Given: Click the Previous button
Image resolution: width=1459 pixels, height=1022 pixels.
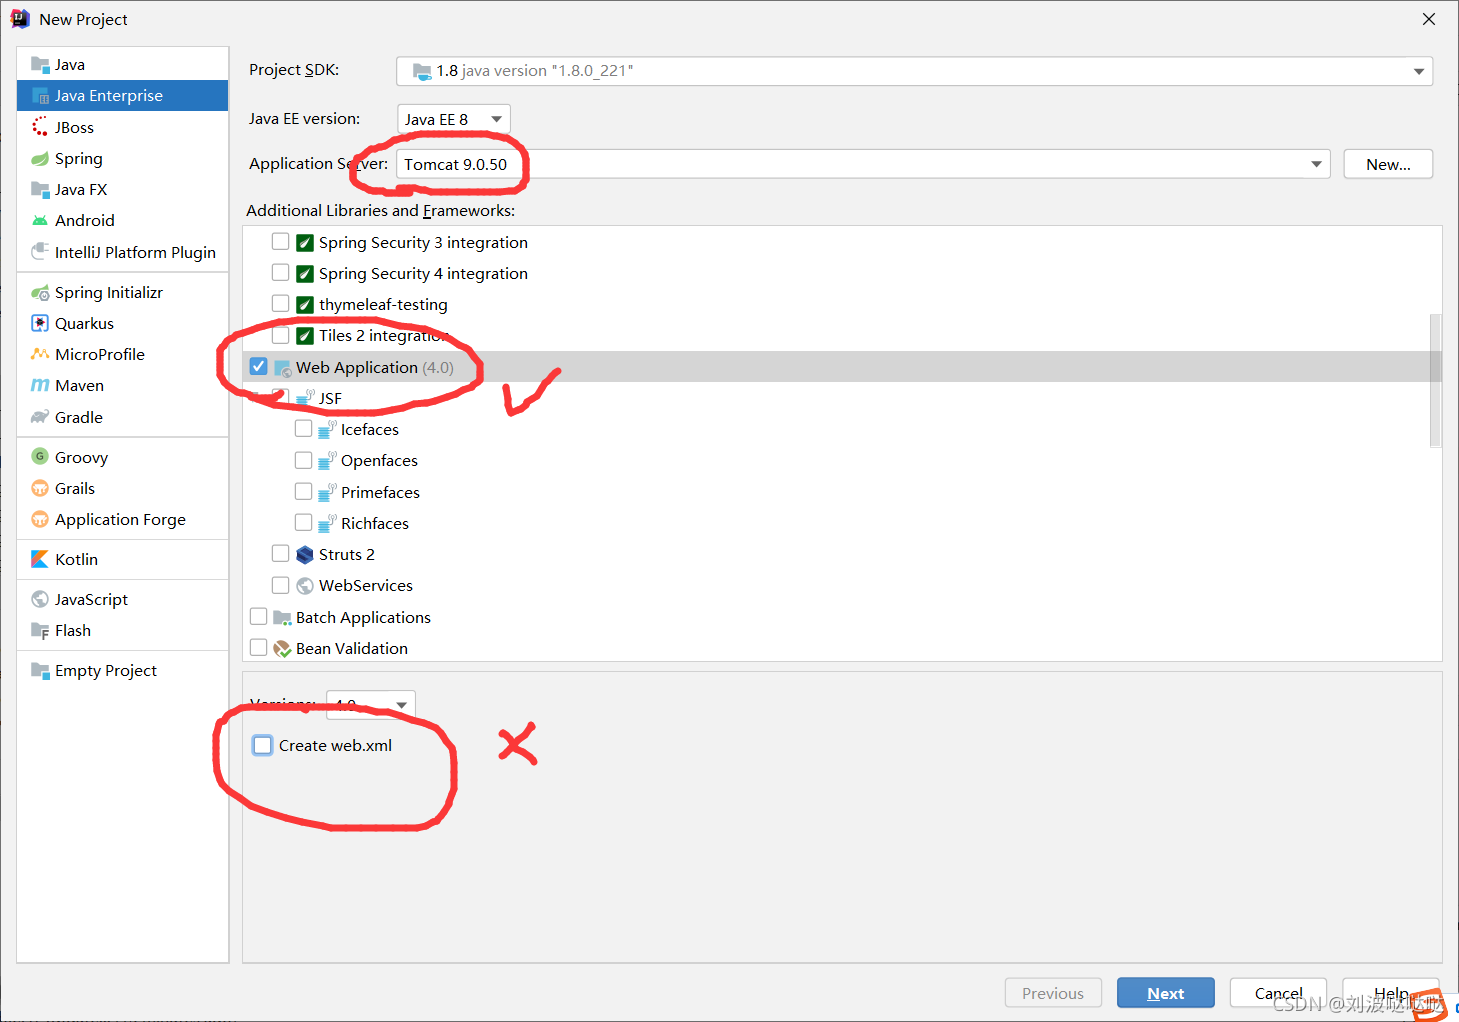Looking at the screenshot, I should [1053, 993].
